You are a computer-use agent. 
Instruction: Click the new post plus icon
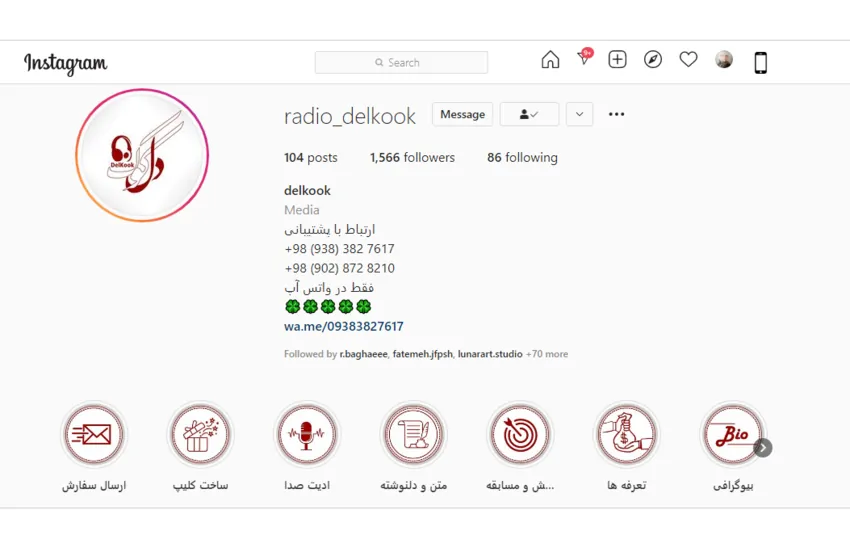pos(618,60)
